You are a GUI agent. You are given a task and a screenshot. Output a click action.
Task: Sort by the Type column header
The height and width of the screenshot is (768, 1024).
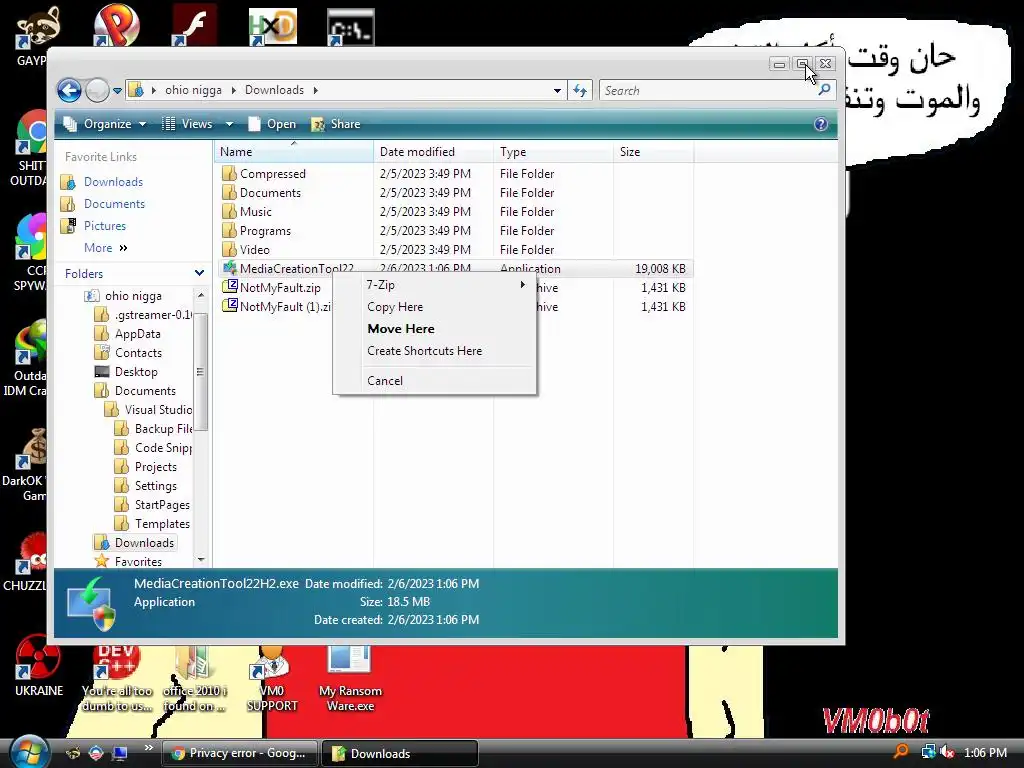tap(553, 152)
